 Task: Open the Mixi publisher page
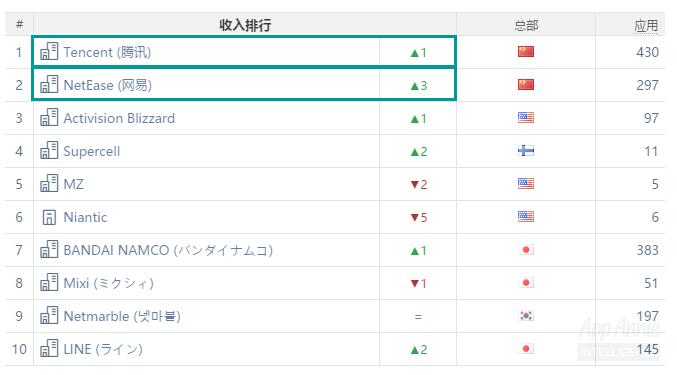[x=108, y=283]
